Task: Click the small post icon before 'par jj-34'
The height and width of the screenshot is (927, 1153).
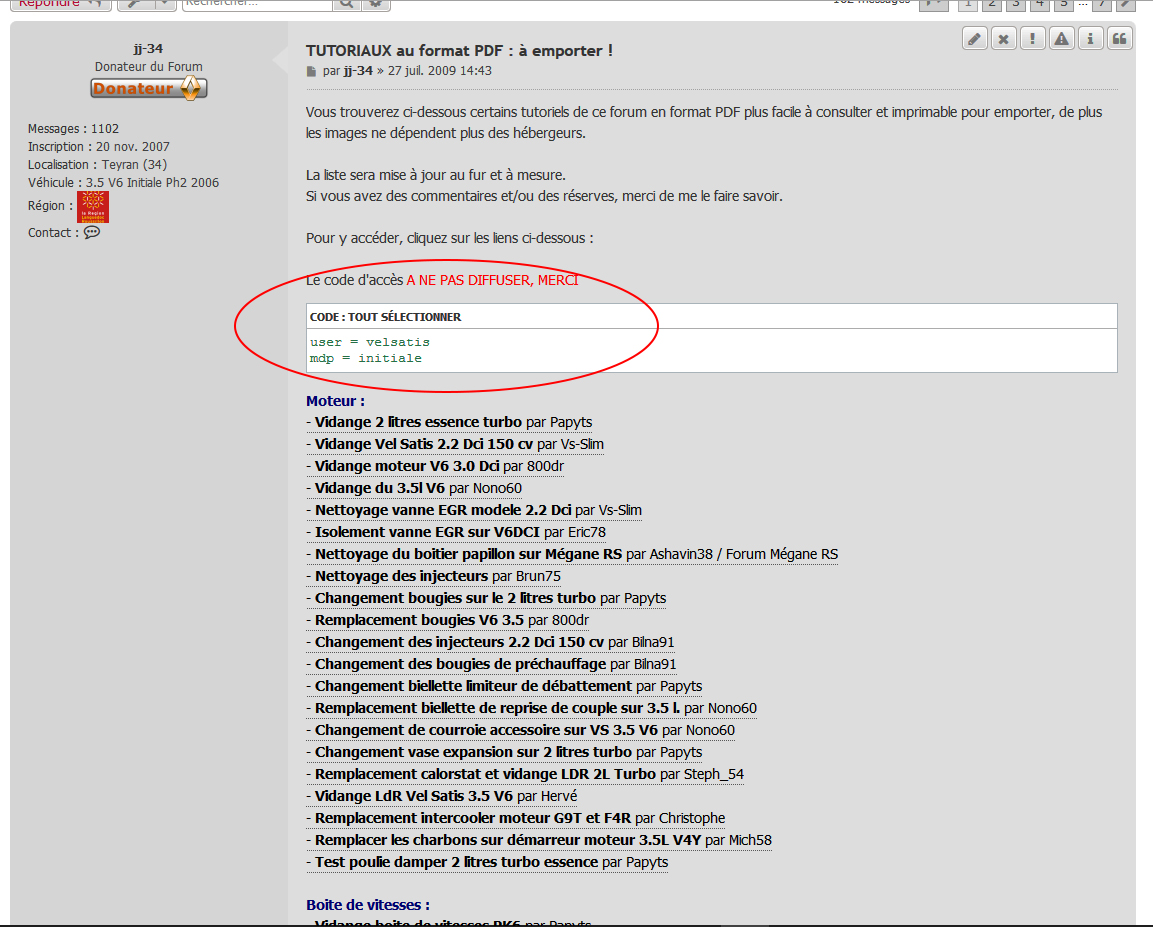Action: tap(311, 72)
